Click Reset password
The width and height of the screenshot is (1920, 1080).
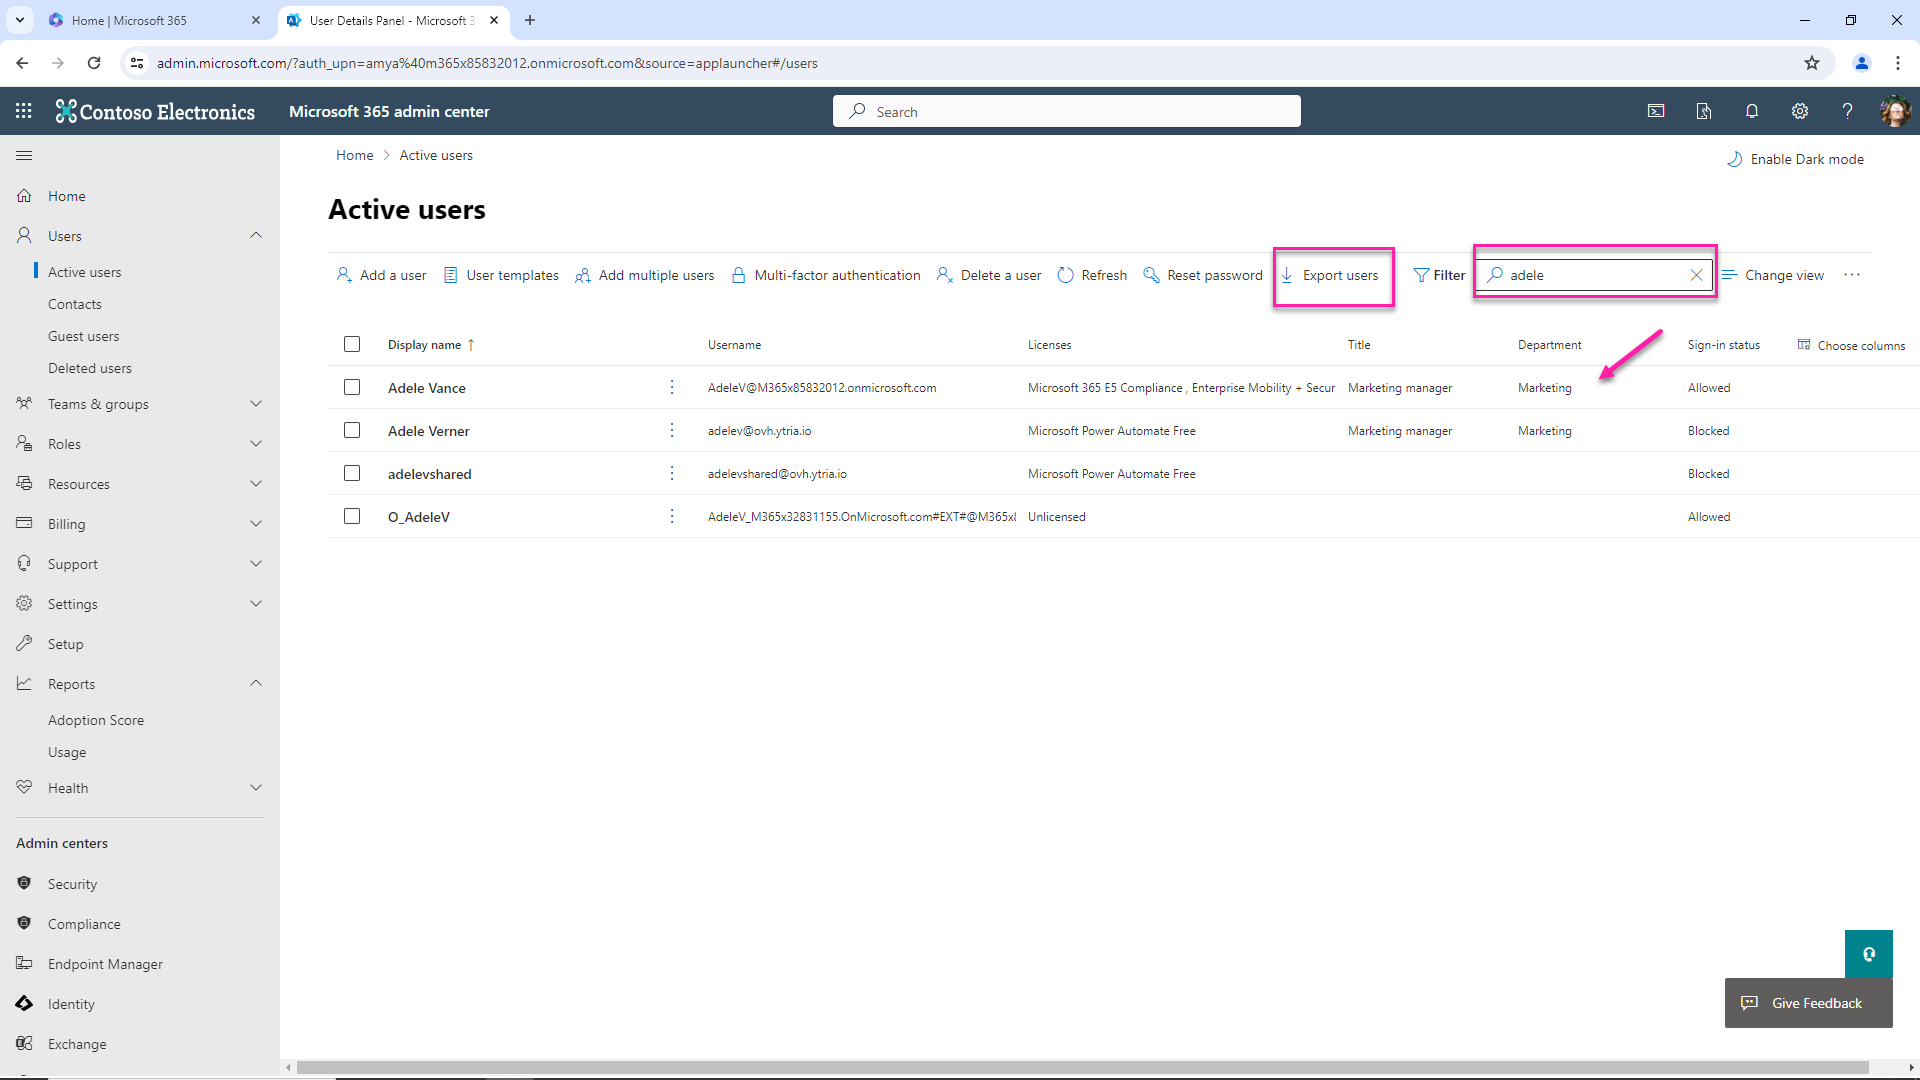tap(1203, 275)
